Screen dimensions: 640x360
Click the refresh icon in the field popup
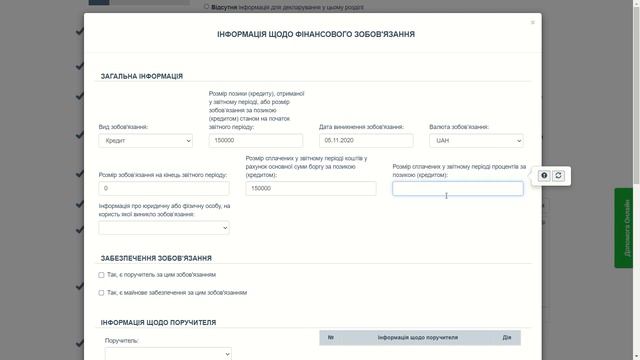coord(558,176)
